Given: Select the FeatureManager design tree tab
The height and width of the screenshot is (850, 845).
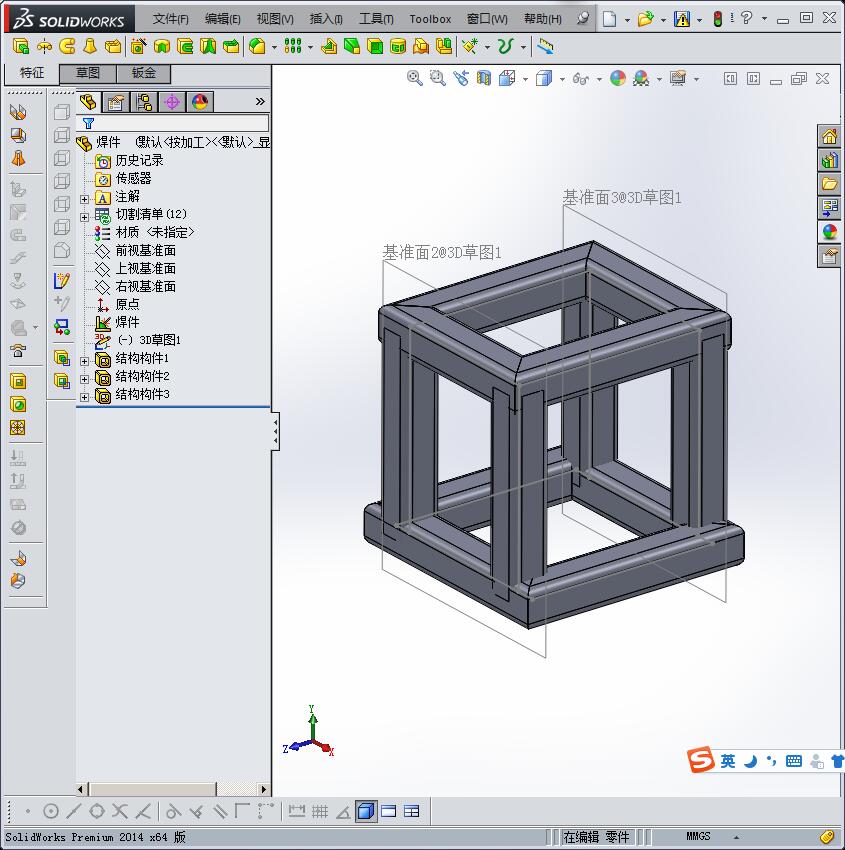Looking at the screenshot, I should click(x=88, y=101).
